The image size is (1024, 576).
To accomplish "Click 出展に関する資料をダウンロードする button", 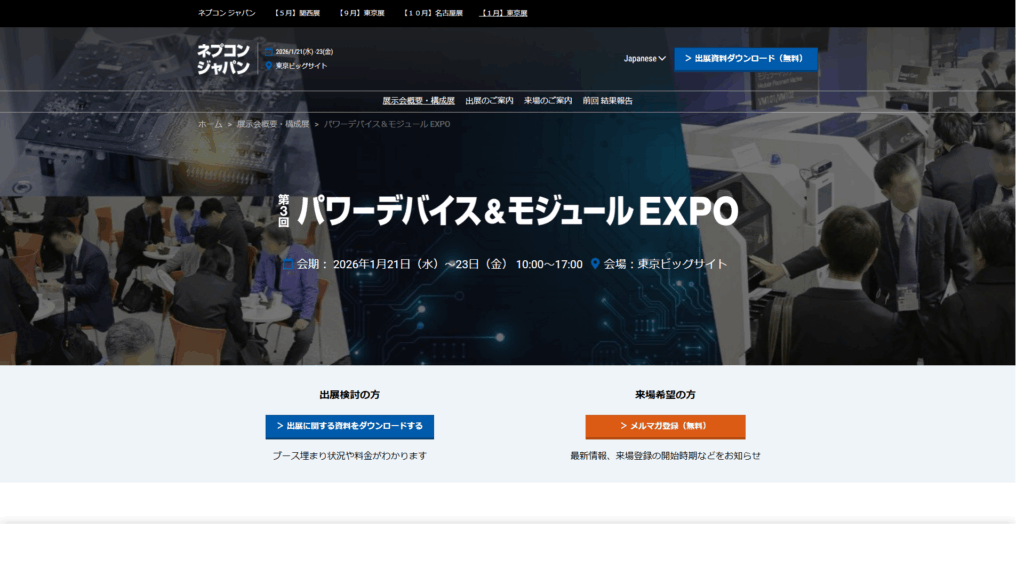I will 349,427.
